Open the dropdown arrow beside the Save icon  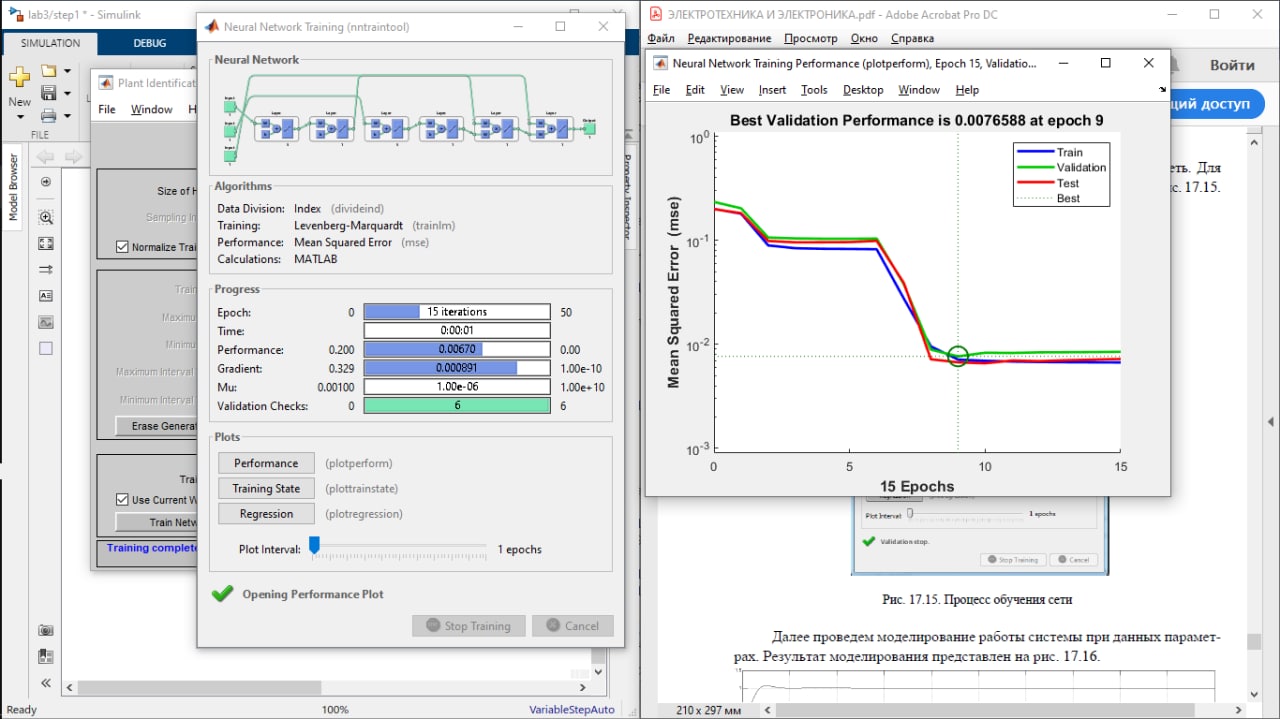pos(67,94)
